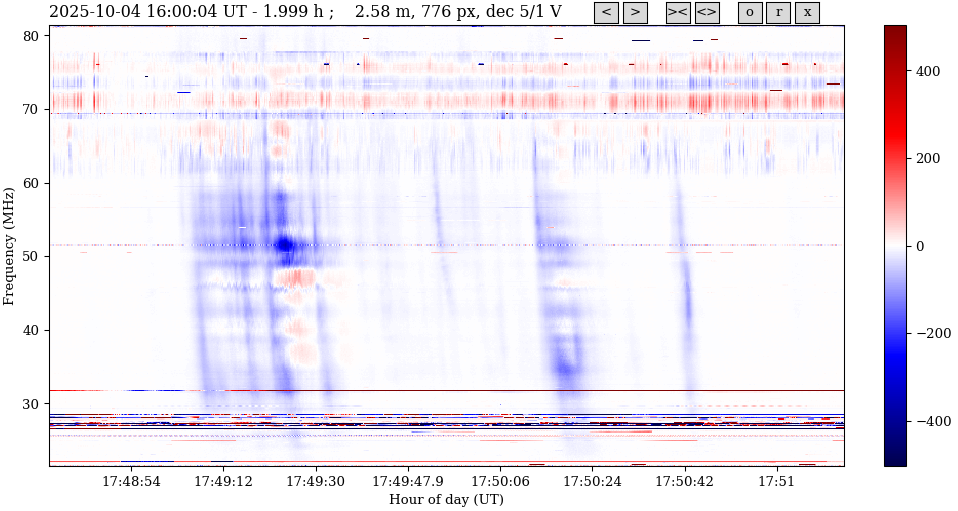
Task: Click the 'o' button in the toolbar
Action: pyautogui.click(x=750, y=13)
